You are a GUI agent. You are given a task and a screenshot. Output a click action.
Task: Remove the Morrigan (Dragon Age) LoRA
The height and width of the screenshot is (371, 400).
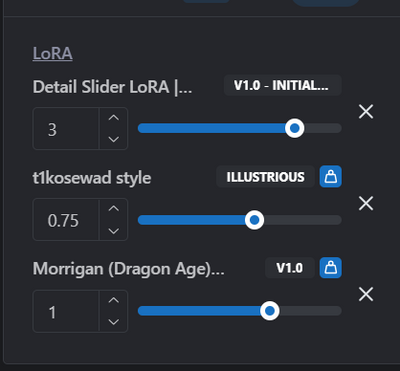pos(366,295)
